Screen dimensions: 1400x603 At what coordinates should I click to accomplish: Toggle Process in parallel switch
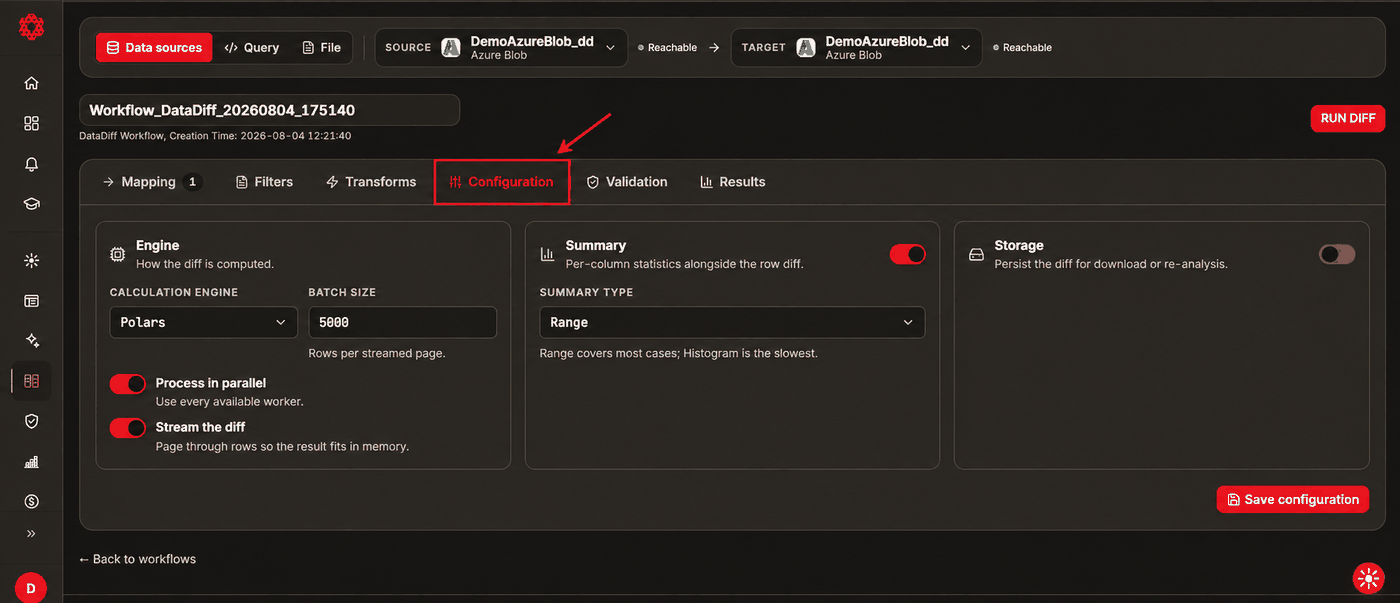point(128,384)
